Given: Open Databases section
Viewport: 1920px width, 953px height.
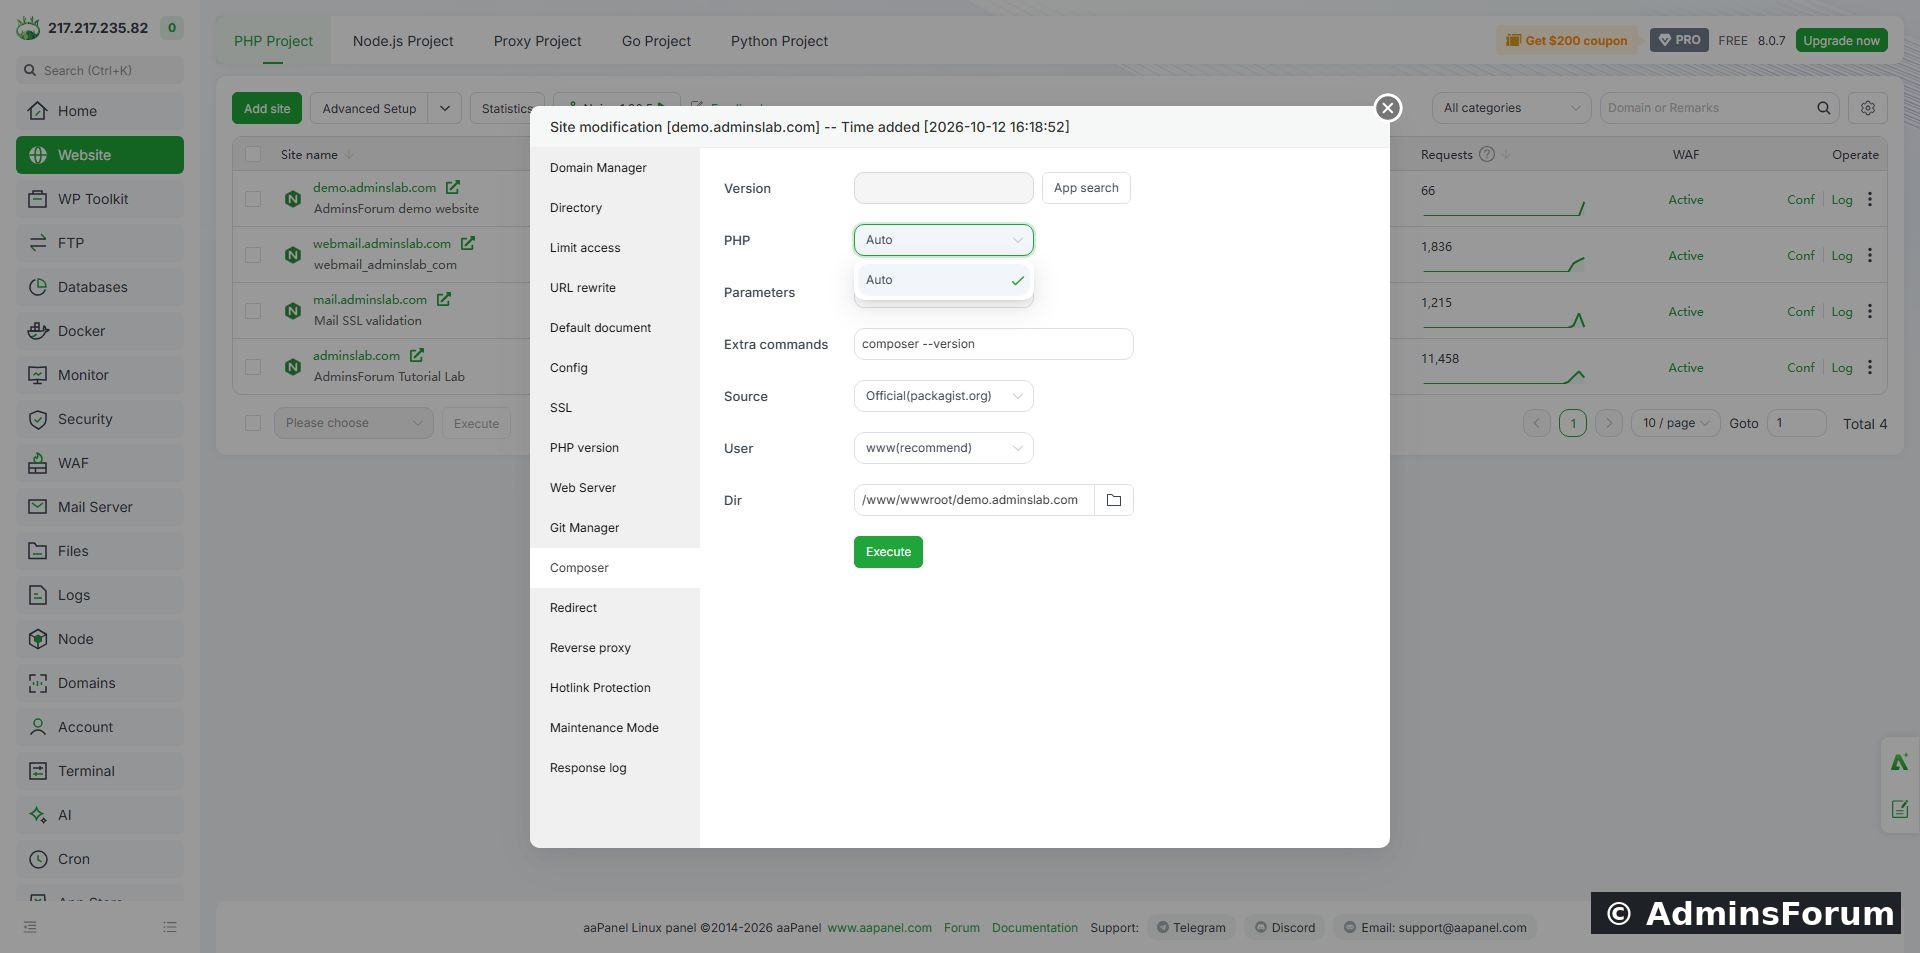Looking at the screenshot, I should [100, 287].
